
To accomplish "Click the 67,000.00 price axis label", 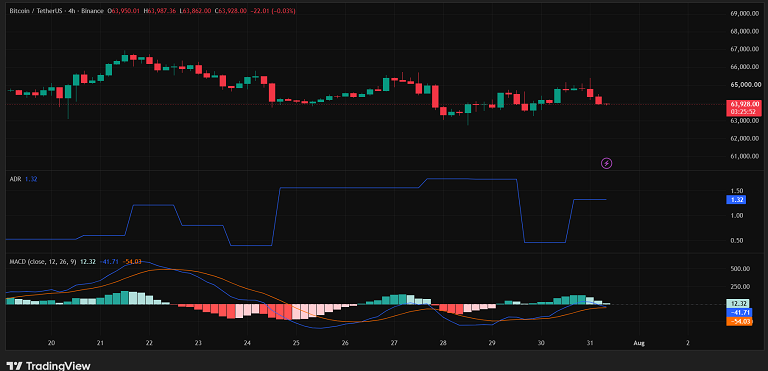I will pyautogui.click(x=745, y=49).
